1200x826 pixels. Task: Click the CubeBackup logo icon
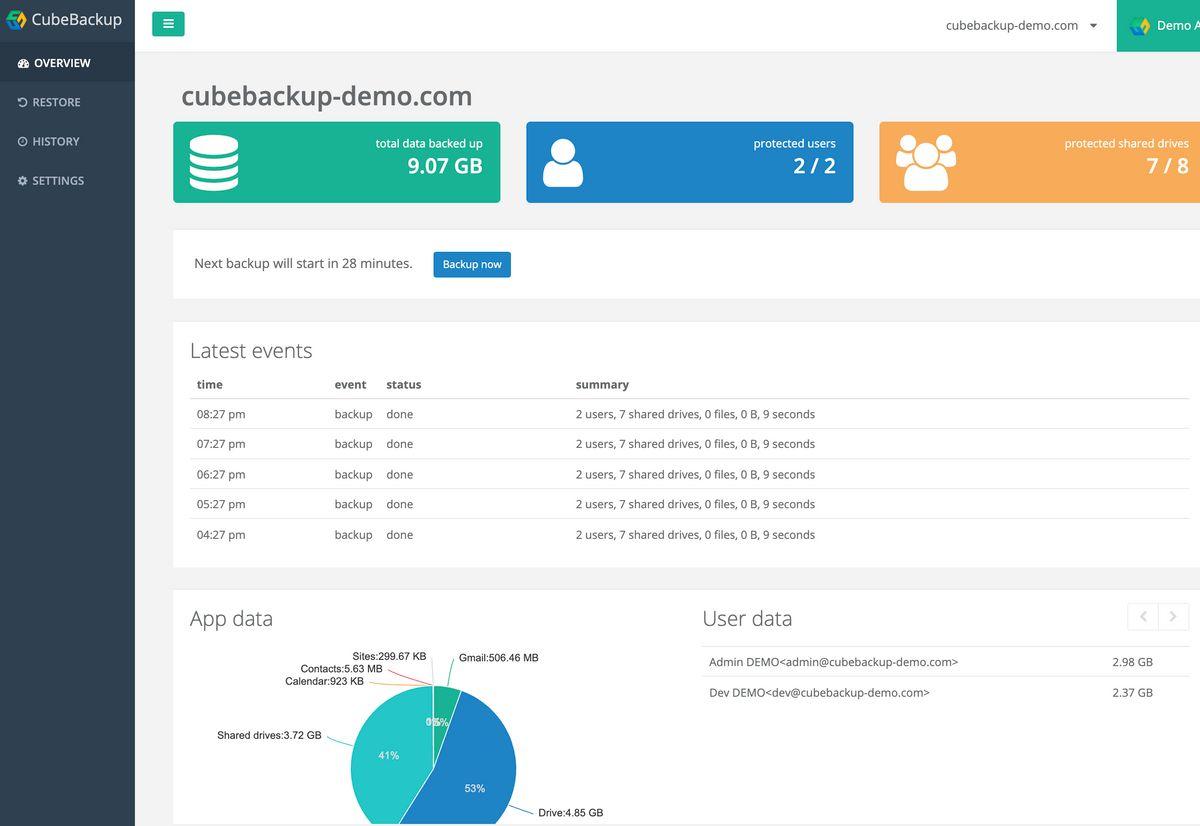tap(16, 20)
